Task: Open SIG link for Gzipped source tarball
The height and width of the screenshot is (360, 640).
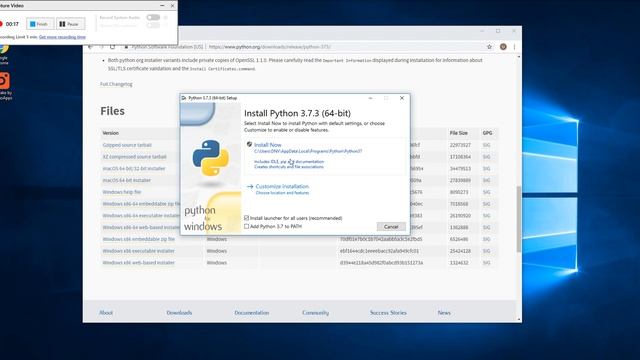Action: click(487, 145)
